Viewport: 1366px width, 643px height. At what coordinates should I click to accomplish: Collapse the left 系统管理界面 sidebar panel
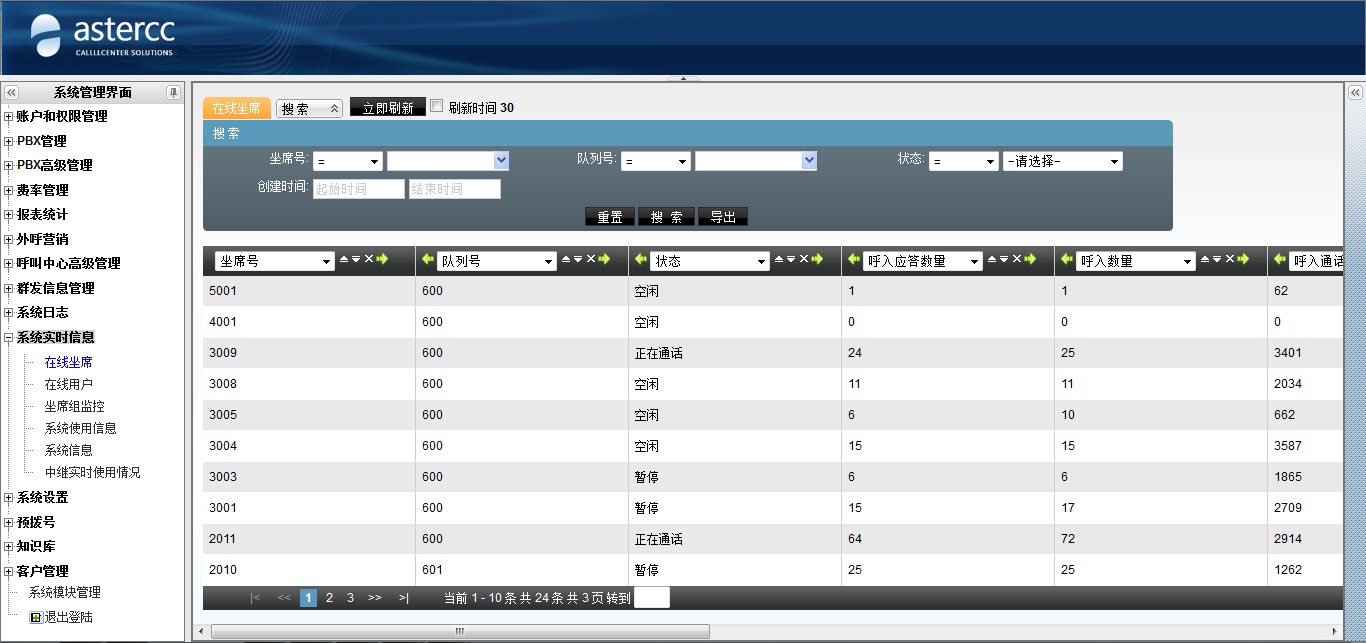pyautogui.click(x=12, y=92)
